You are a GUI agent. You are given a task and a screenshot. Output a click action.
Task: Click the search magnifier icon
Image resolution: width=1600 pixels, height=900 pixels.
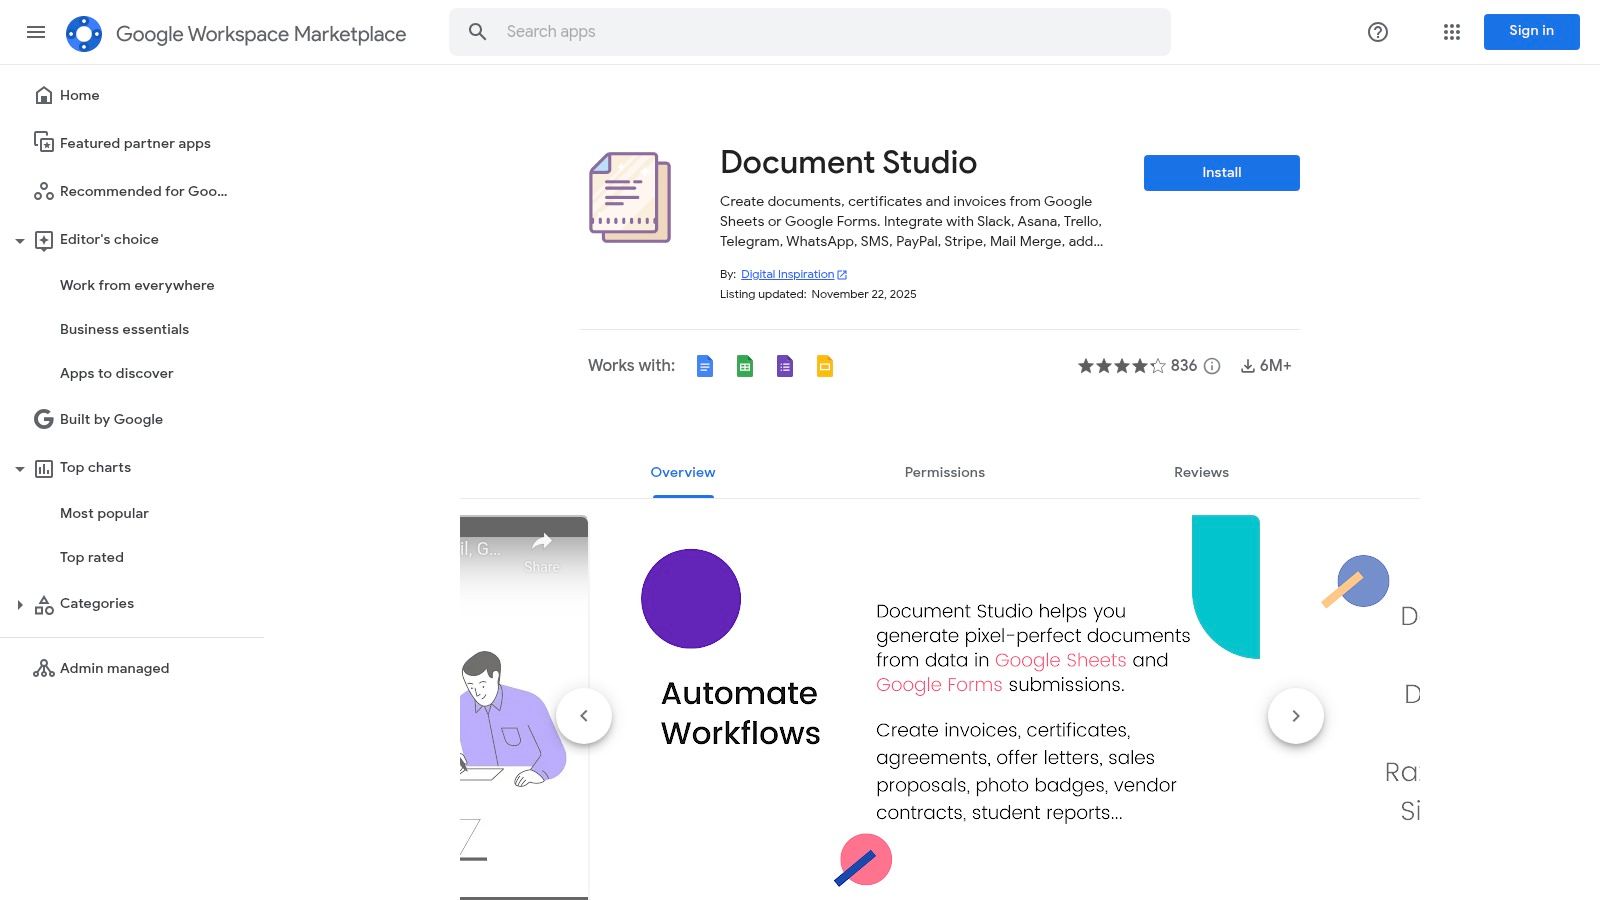tap(478, 32)
